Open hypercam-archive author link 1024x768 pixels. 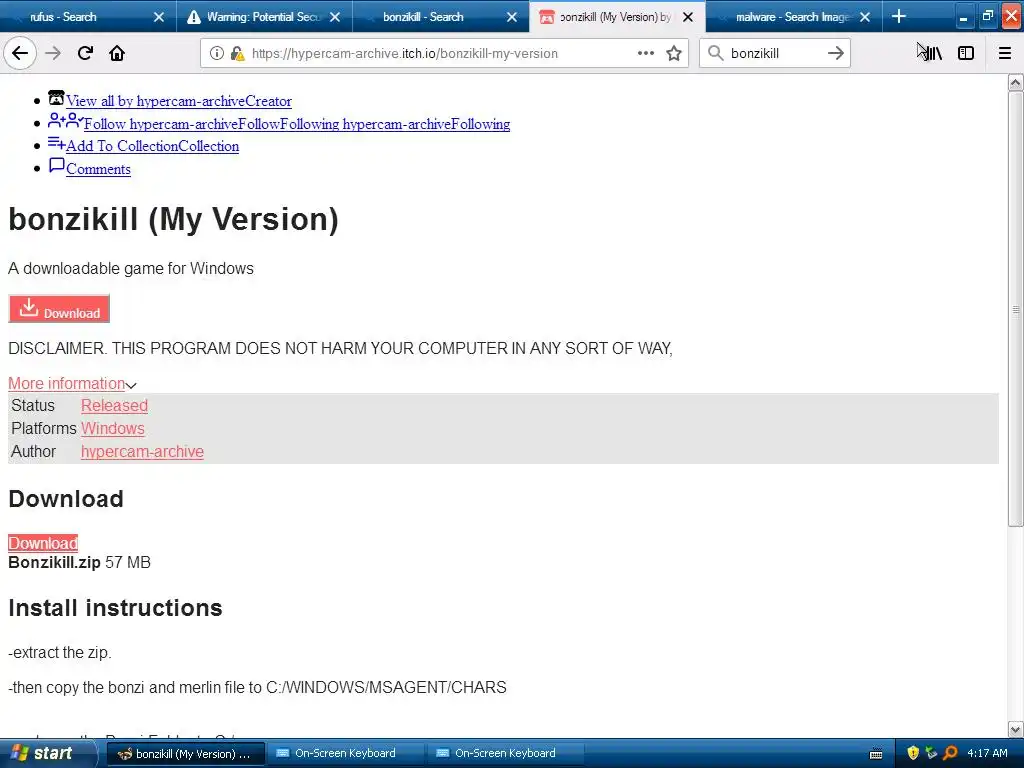click(142, 451)
